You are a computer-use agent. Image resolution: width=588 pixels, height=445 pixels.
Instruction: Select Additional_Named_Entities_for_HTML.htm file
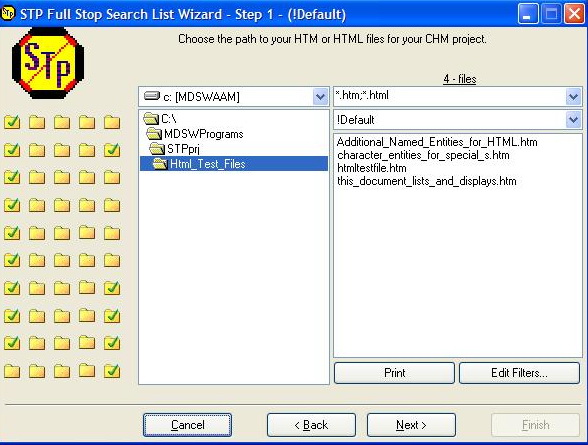pyautogui.click(x=437, y=142)
